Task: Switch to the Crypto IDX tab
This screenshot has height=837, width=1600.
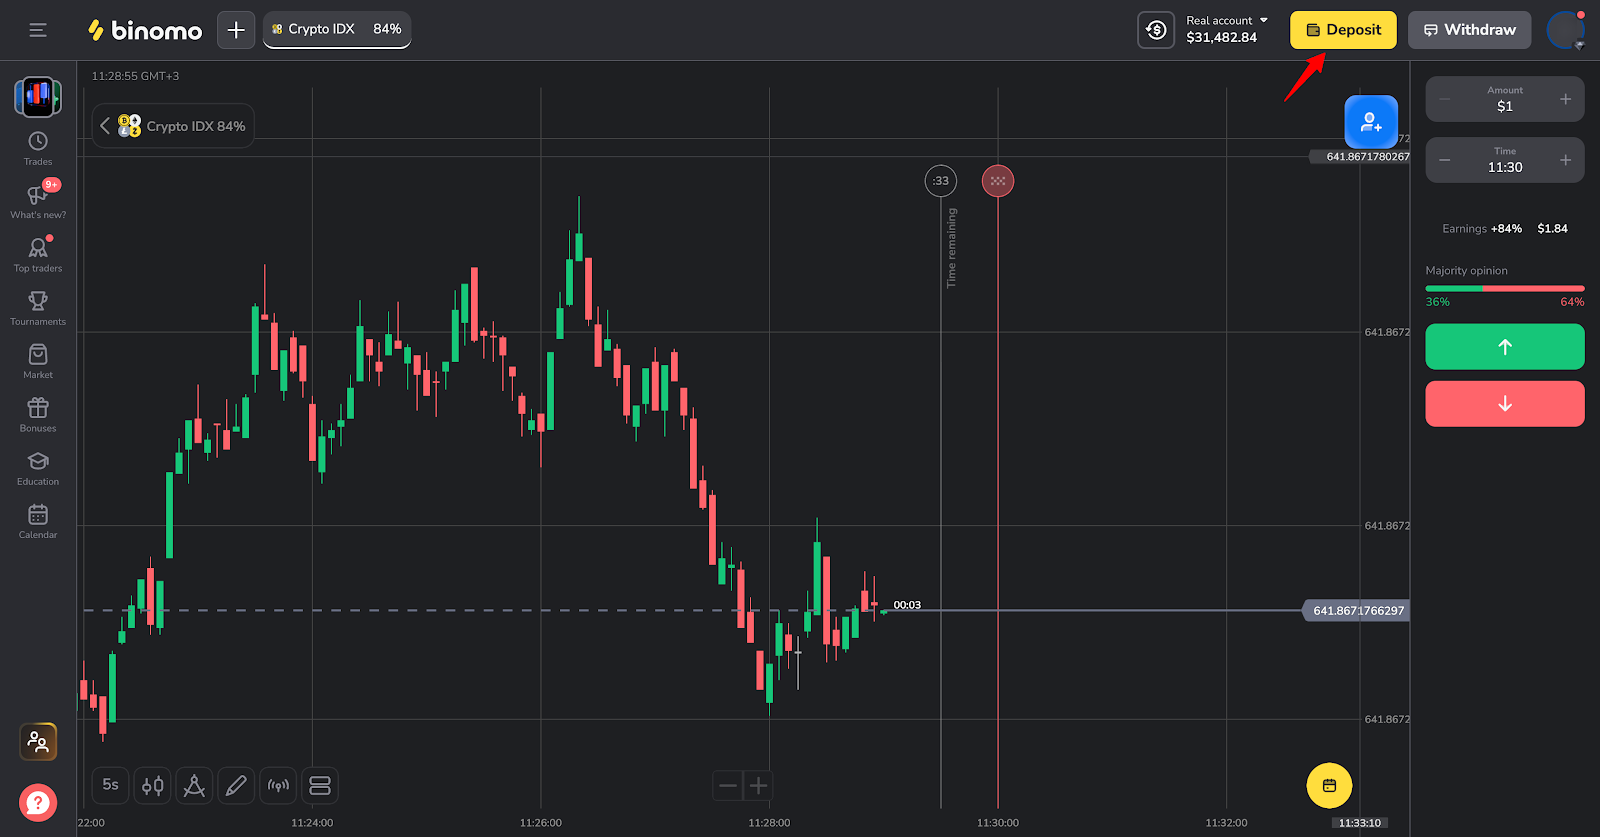Action: click(336, 30)
